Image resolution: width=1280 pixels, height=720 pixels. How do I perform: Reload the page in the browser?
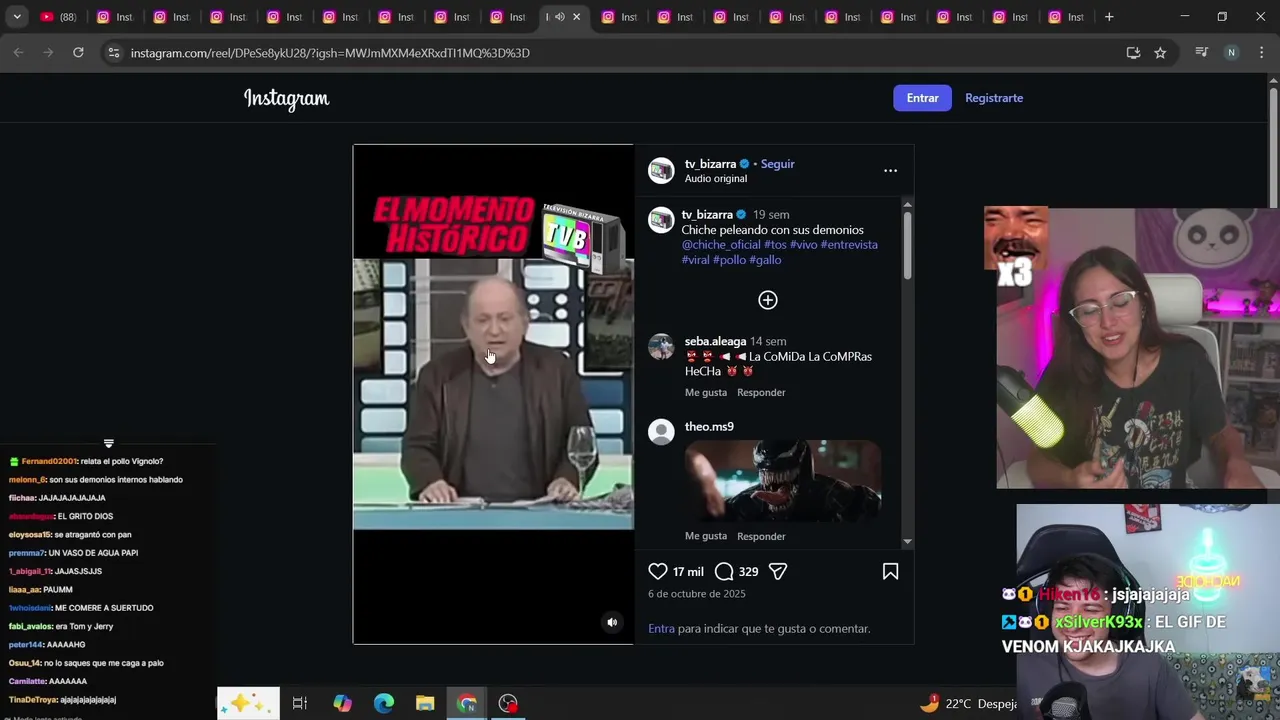[78, 53]
